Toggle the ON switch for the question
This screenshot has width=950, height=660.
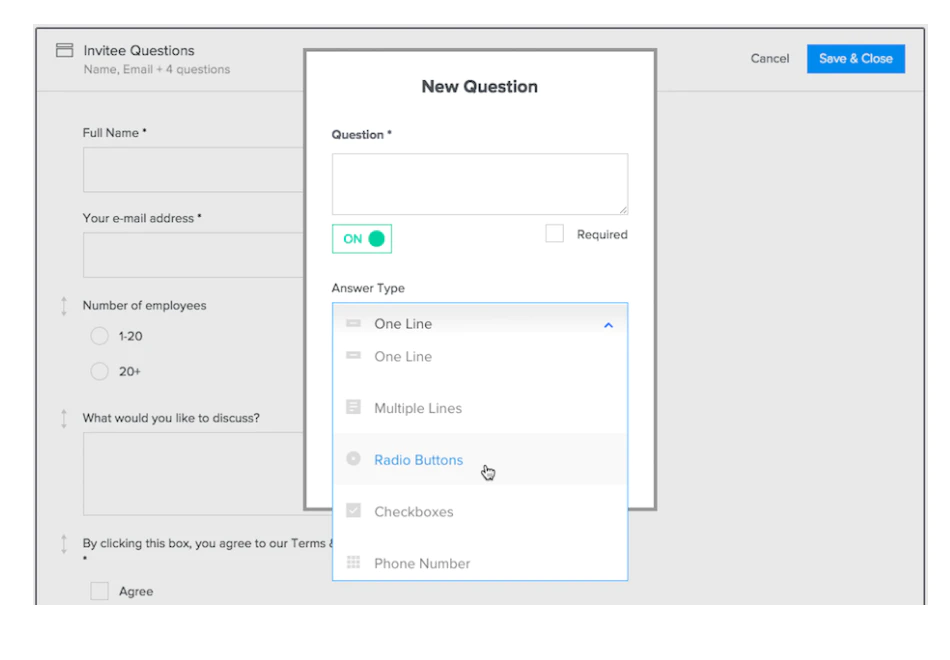tap(362, 239)
